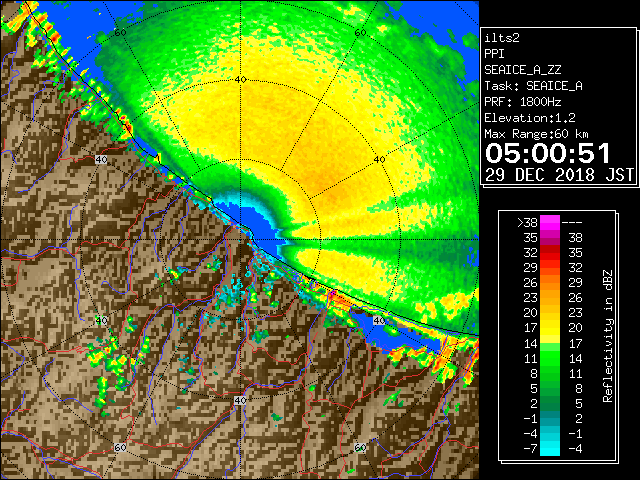Viewport: 640px width, 480px height.
Task: Select the 'SEAICE_A_ZZ' product text
Action: click(x=522, y=70)
